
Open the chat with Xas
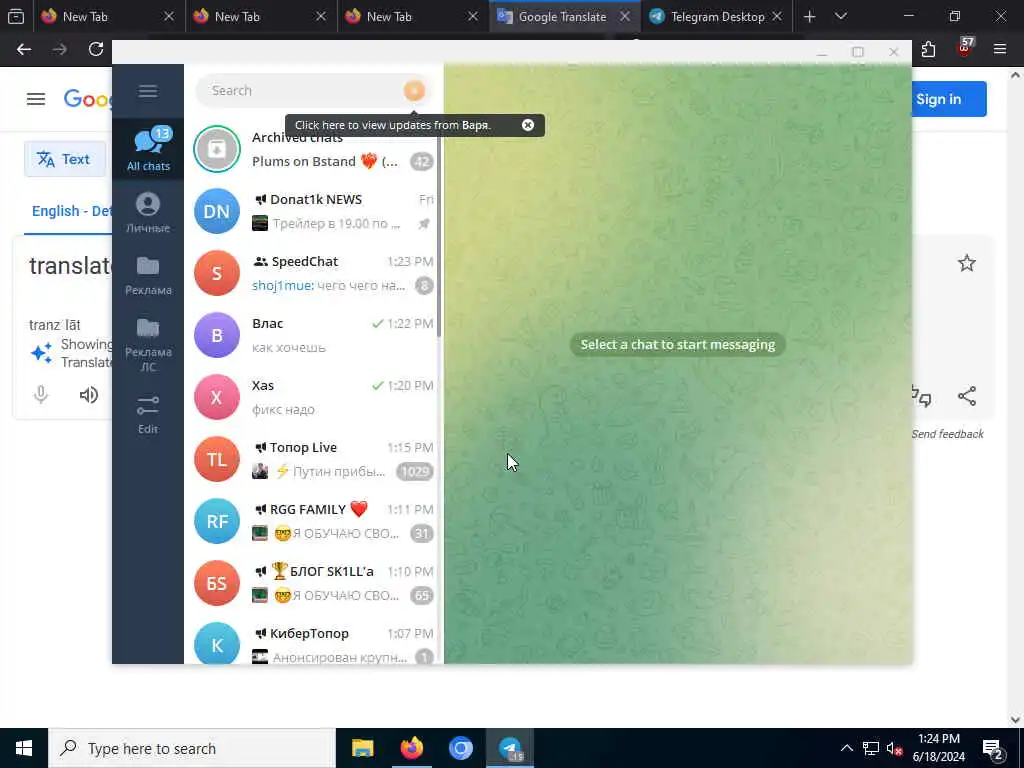[313, 397]
